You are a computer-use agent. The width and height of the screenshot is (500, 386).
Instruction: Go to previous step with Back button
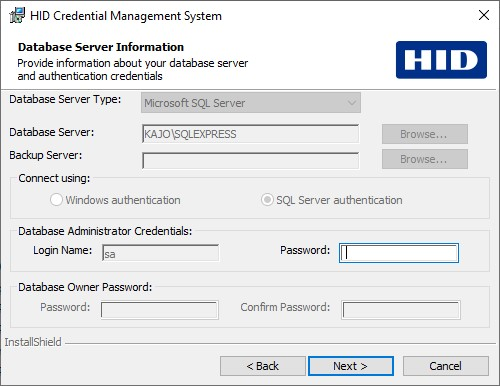[263, 366]
